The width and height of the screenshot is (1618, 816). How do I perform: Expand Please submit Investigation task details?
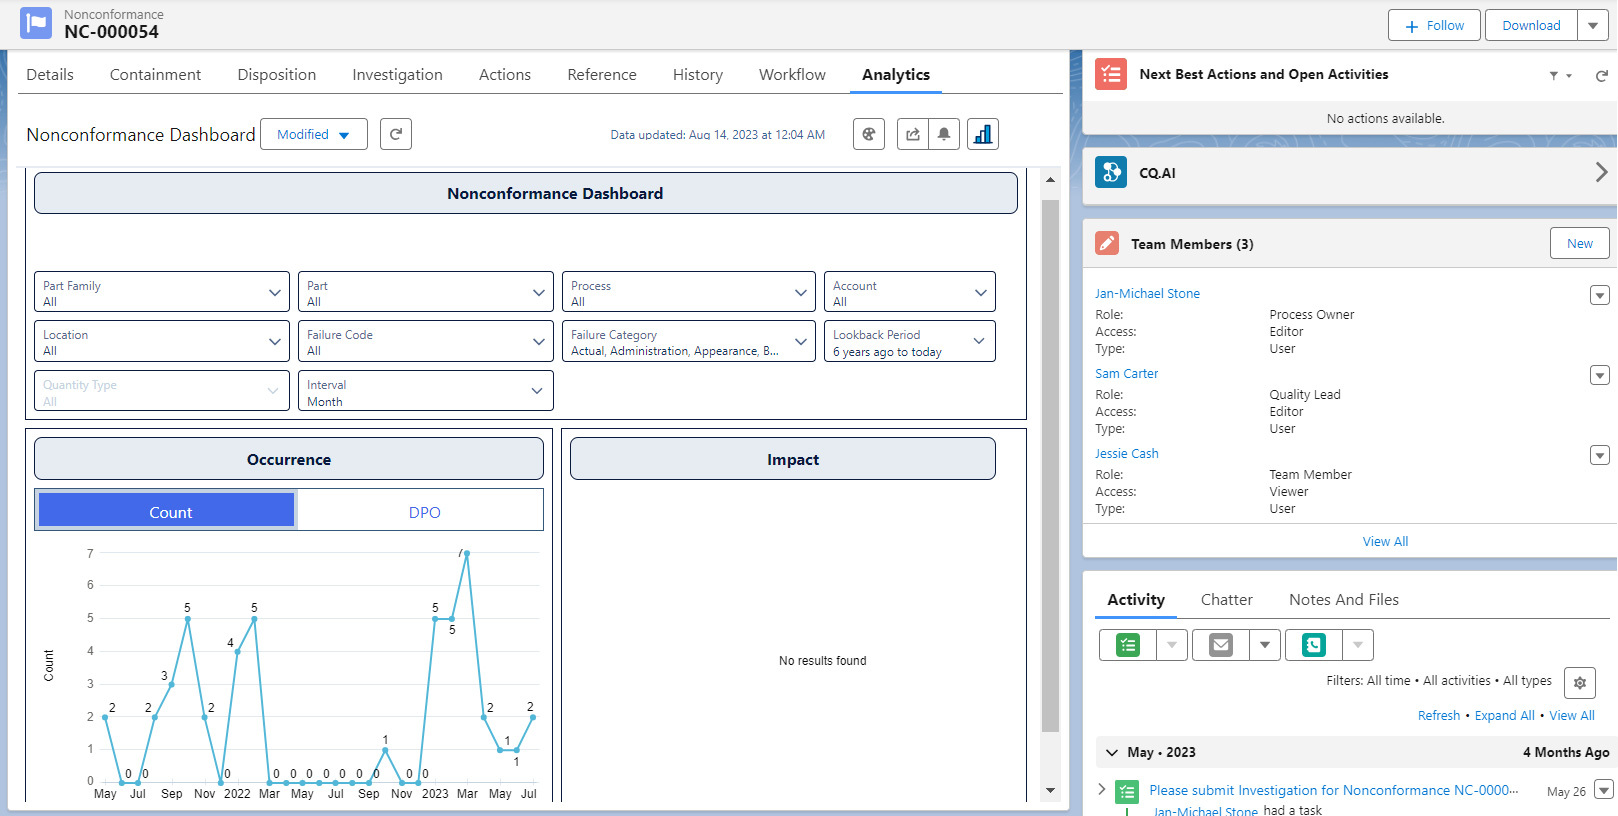click(1102, 789)
